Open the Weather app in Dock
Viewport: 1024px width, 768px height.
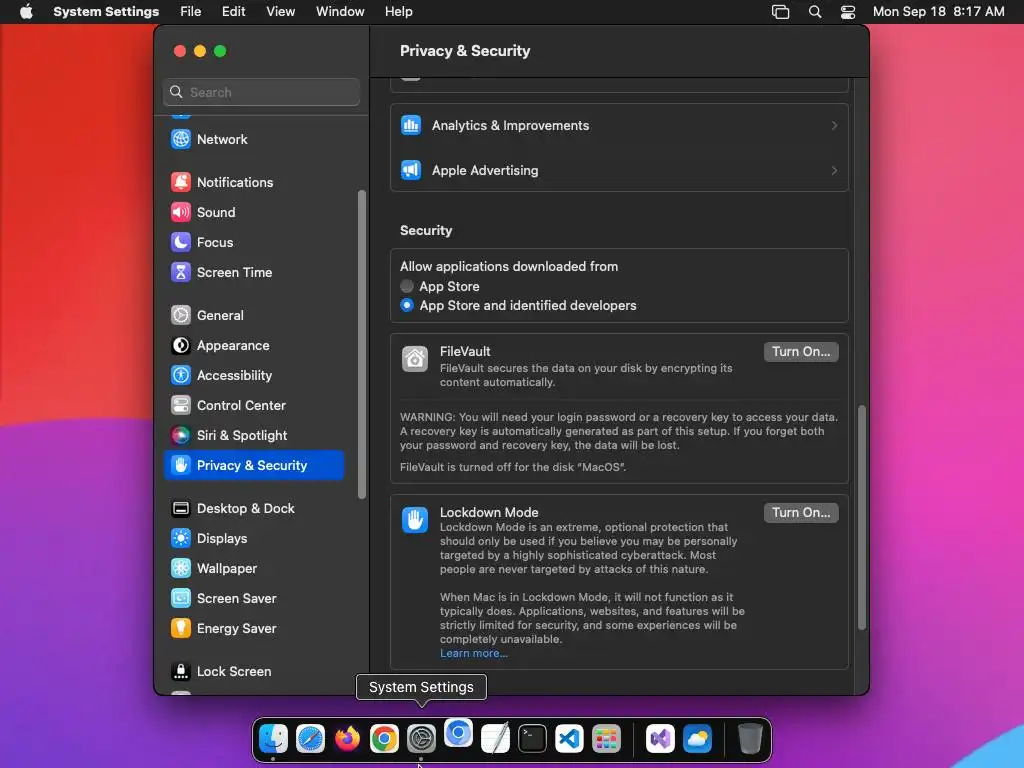click(697, 739)
